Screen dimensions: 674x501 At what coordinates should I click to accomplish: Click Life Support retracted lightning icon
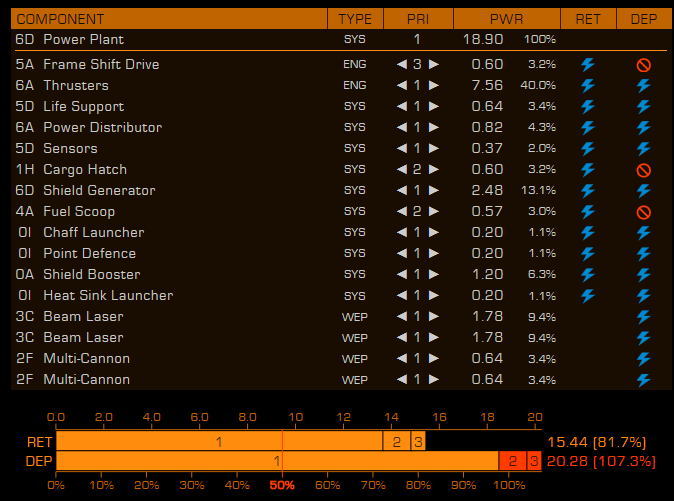[x=588, y=107]
